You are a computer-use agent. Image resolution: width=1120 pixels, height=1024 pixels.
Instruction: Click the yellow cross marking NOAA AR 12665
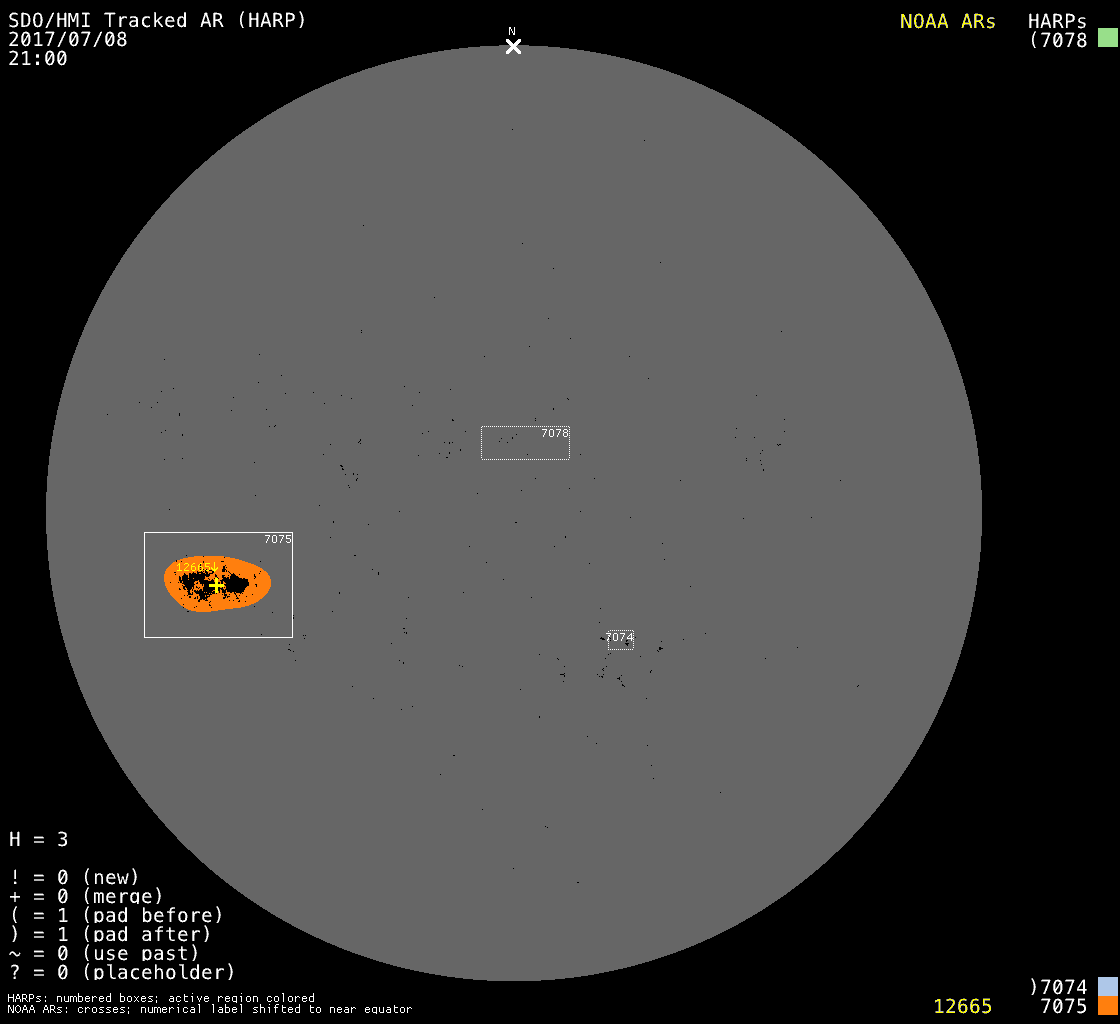pos(216,585)
